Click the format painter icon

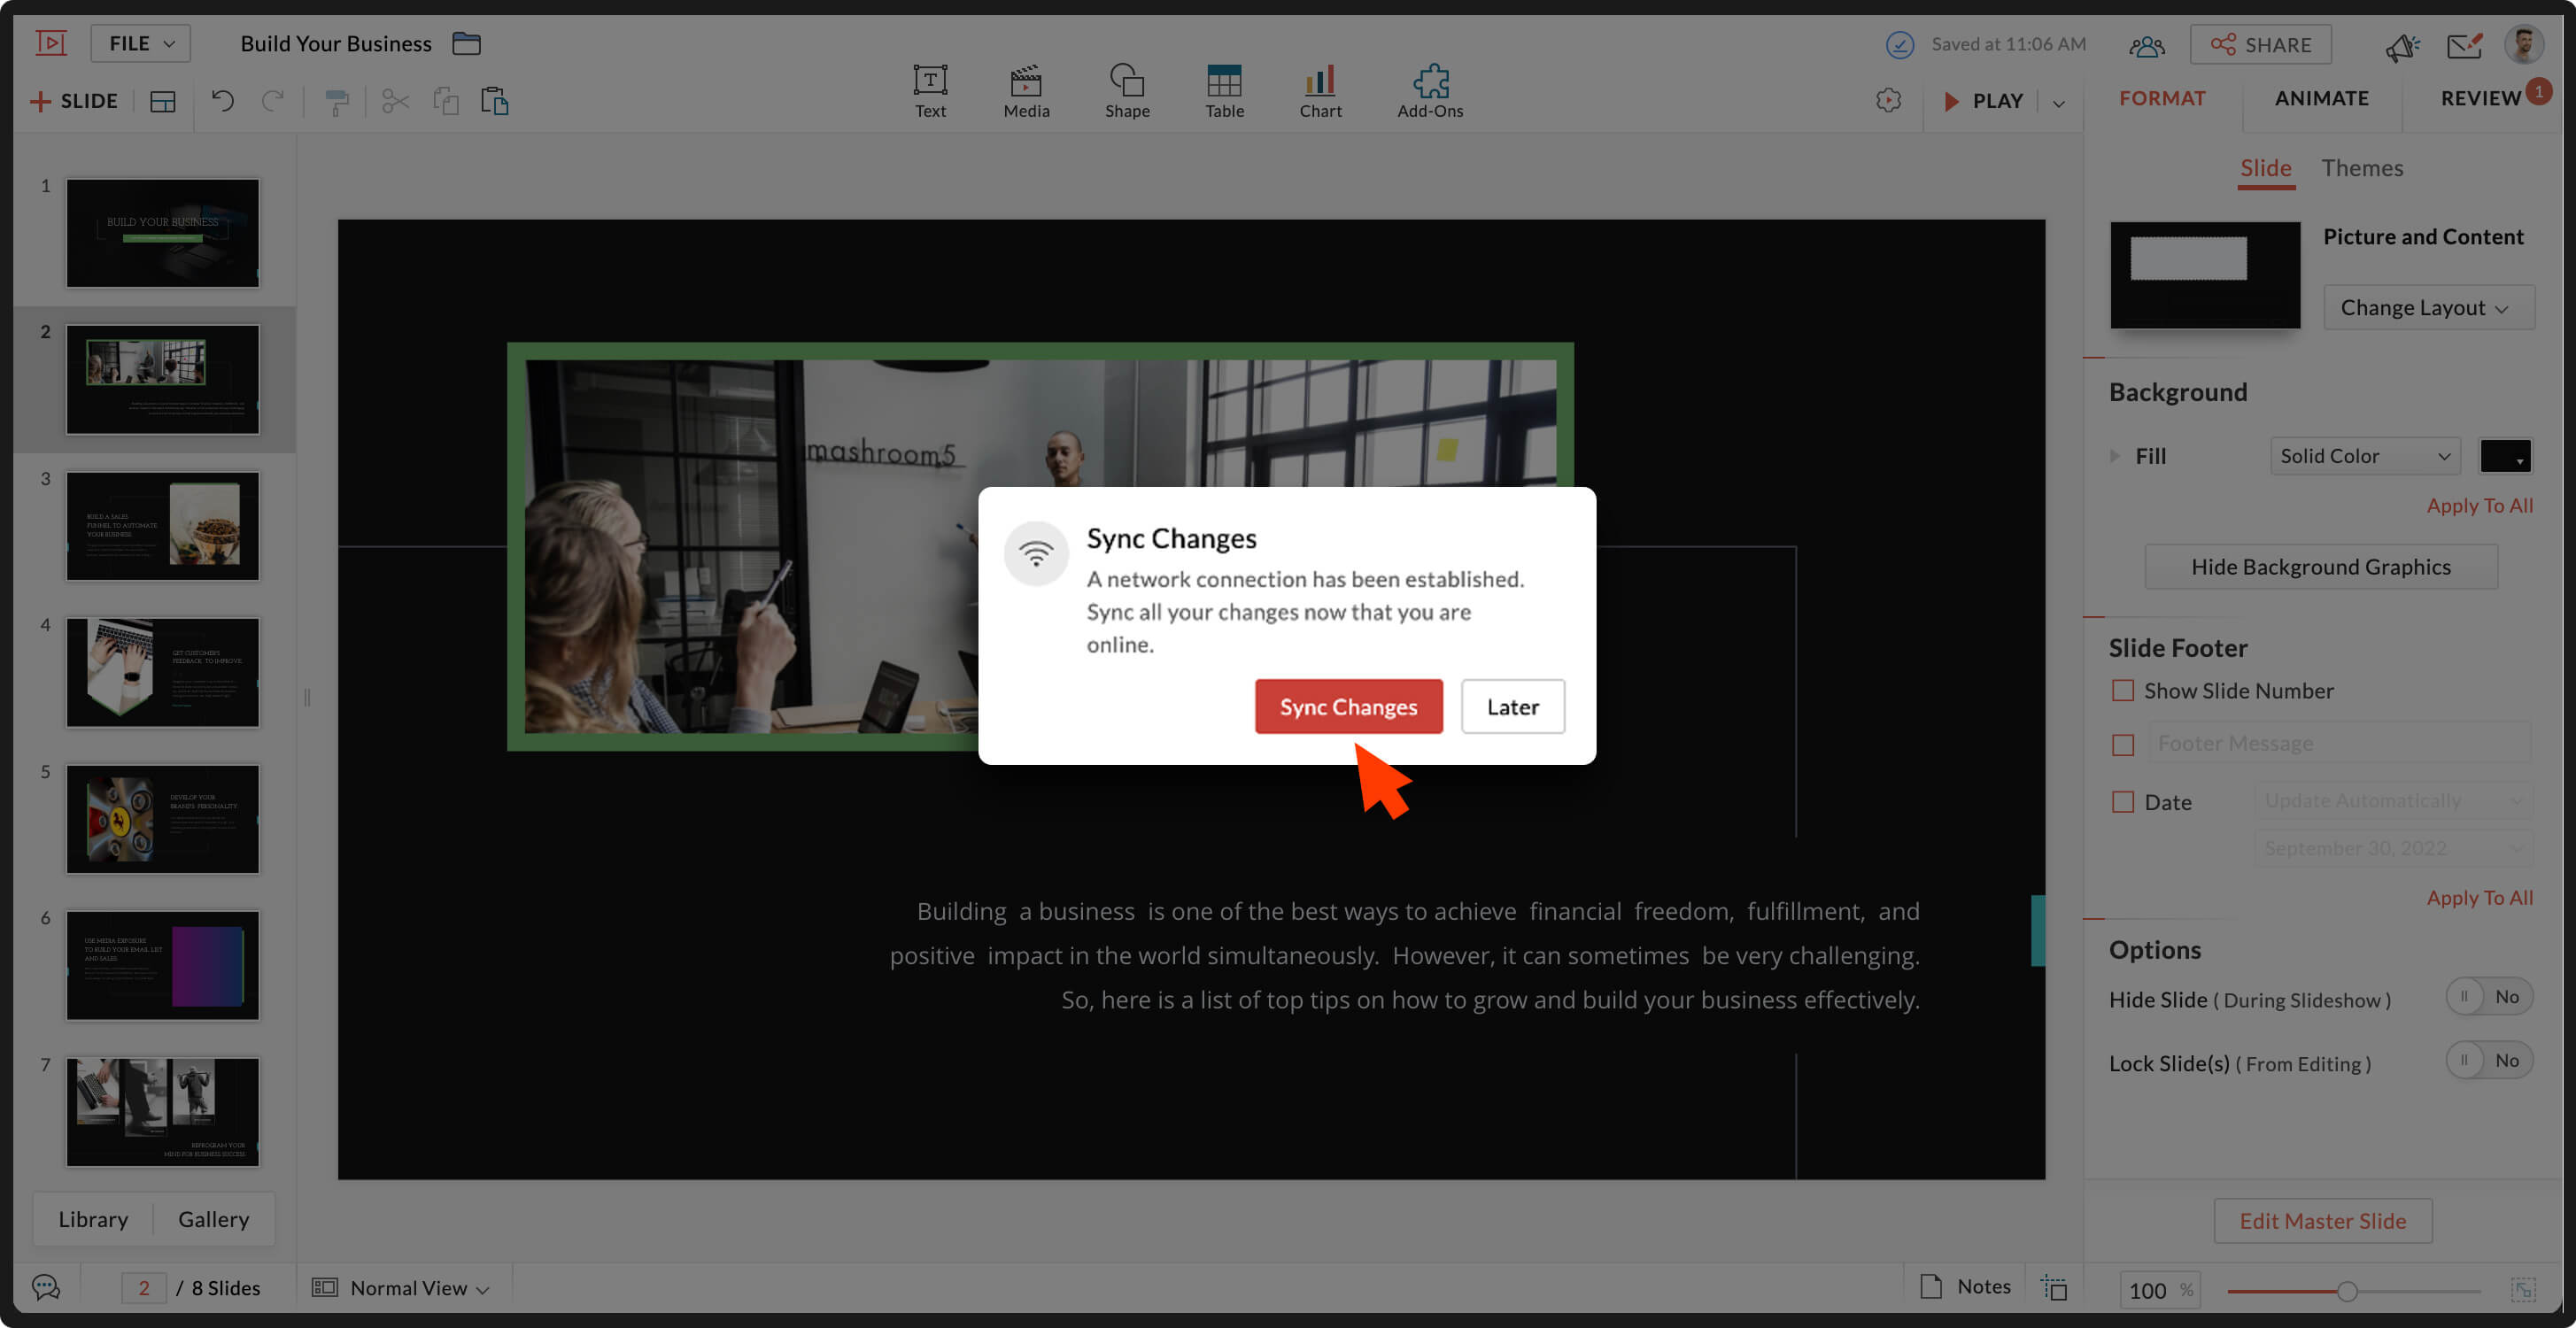(x=337, y=101)
